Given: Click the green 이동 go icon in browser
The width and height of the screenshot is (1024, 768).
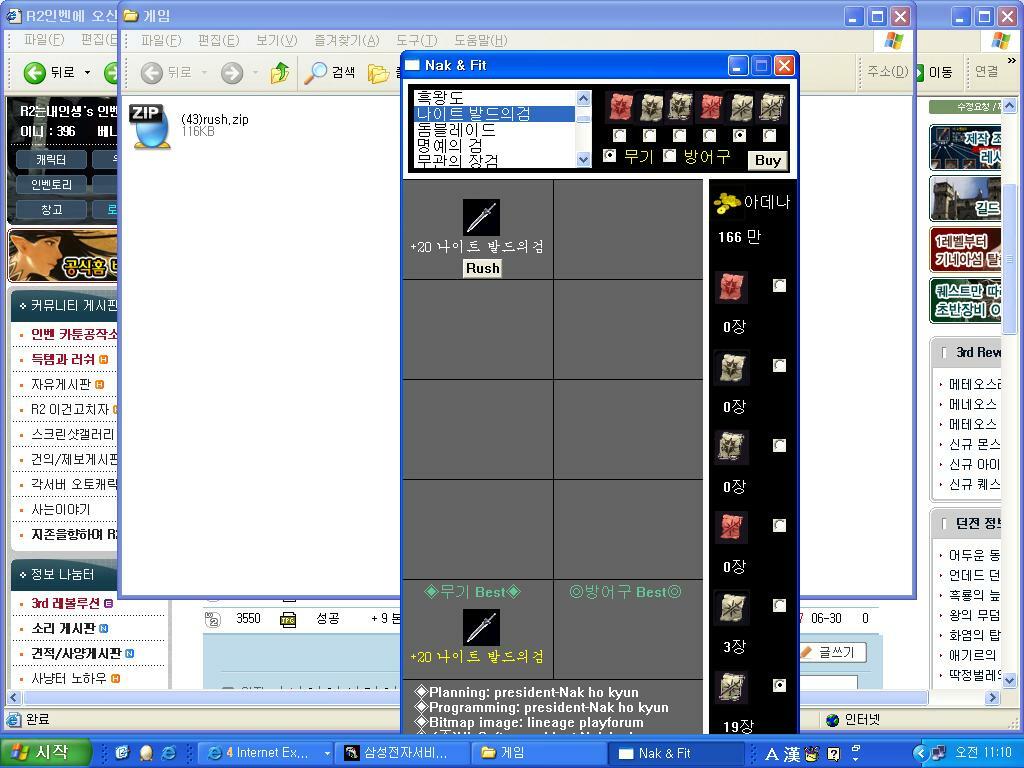Looking at the screenshot, I should click(919, 72).
